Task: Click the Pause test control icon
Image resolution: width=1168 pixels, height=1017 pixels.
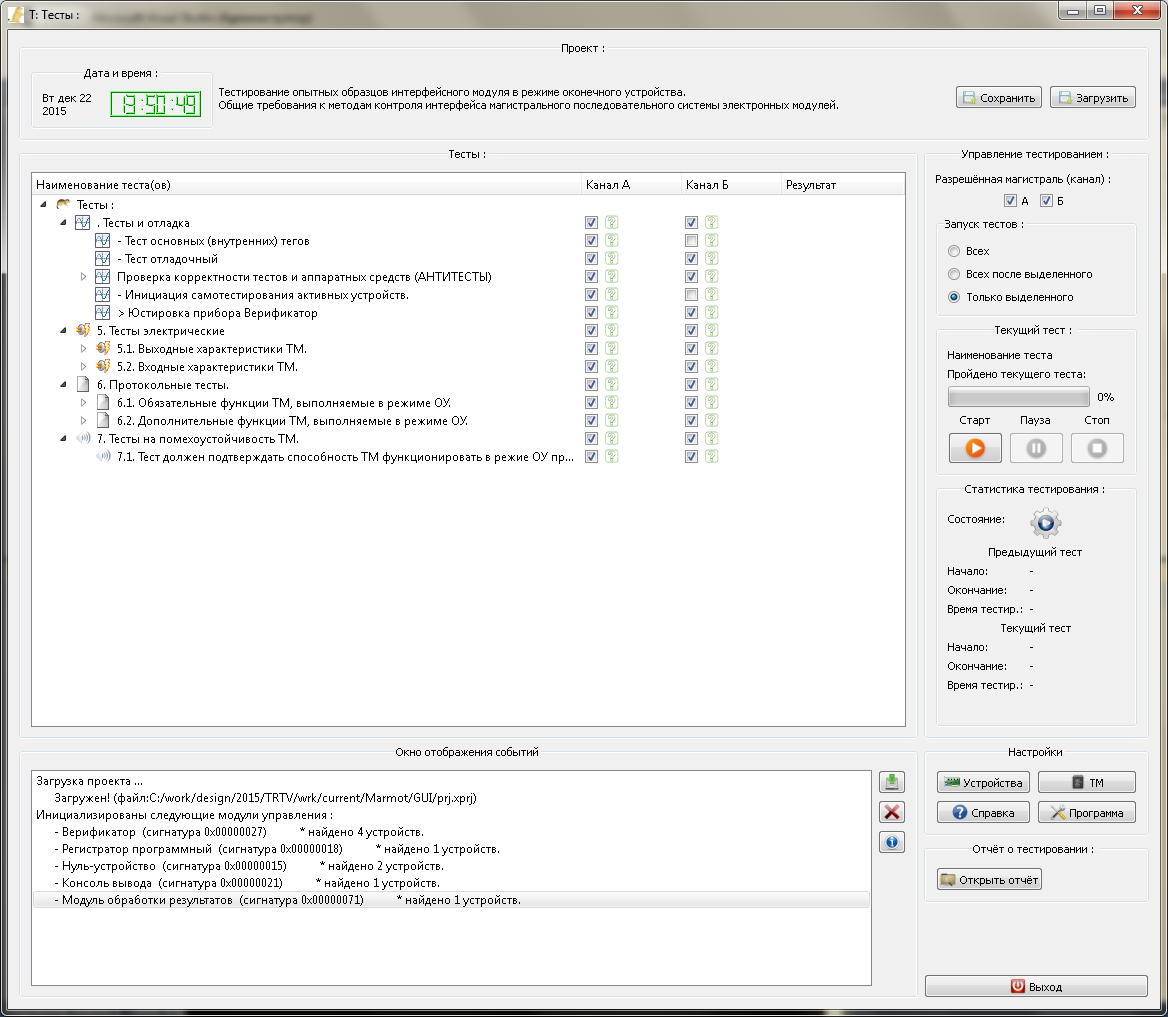Action: (x=1035, y=448)
